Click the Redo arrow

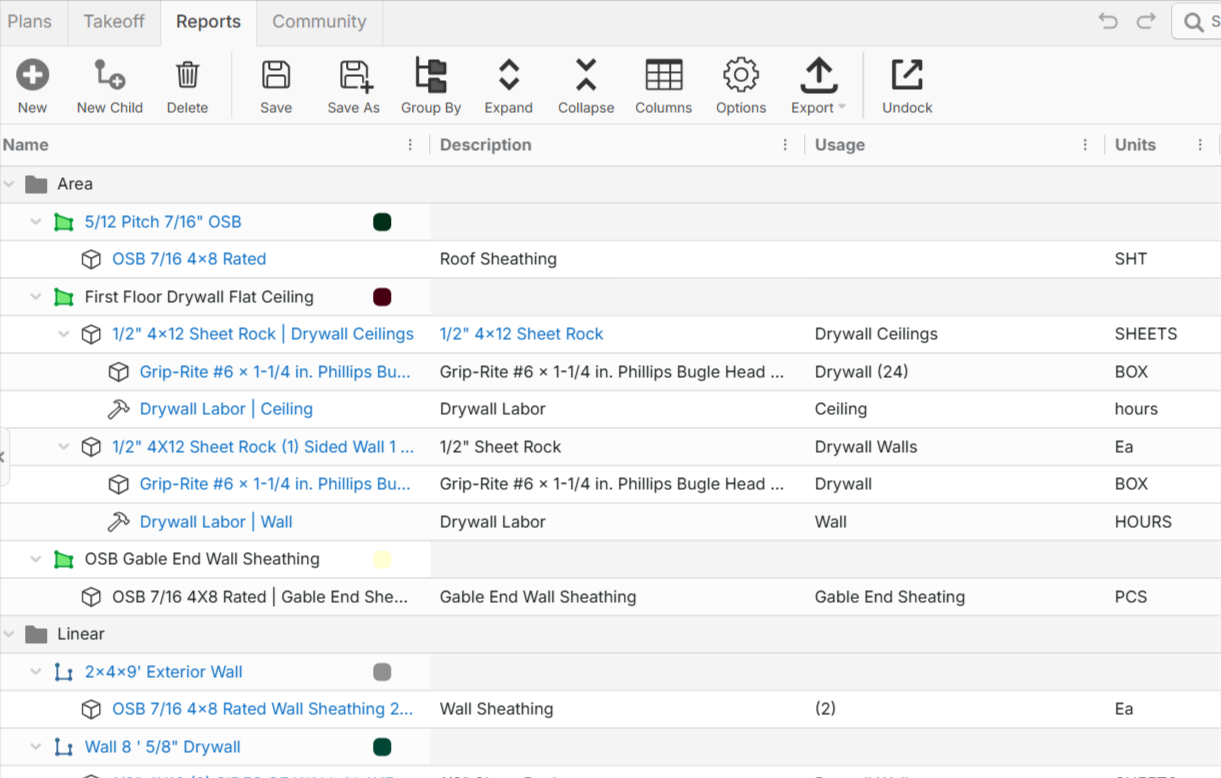(1146, 21)
